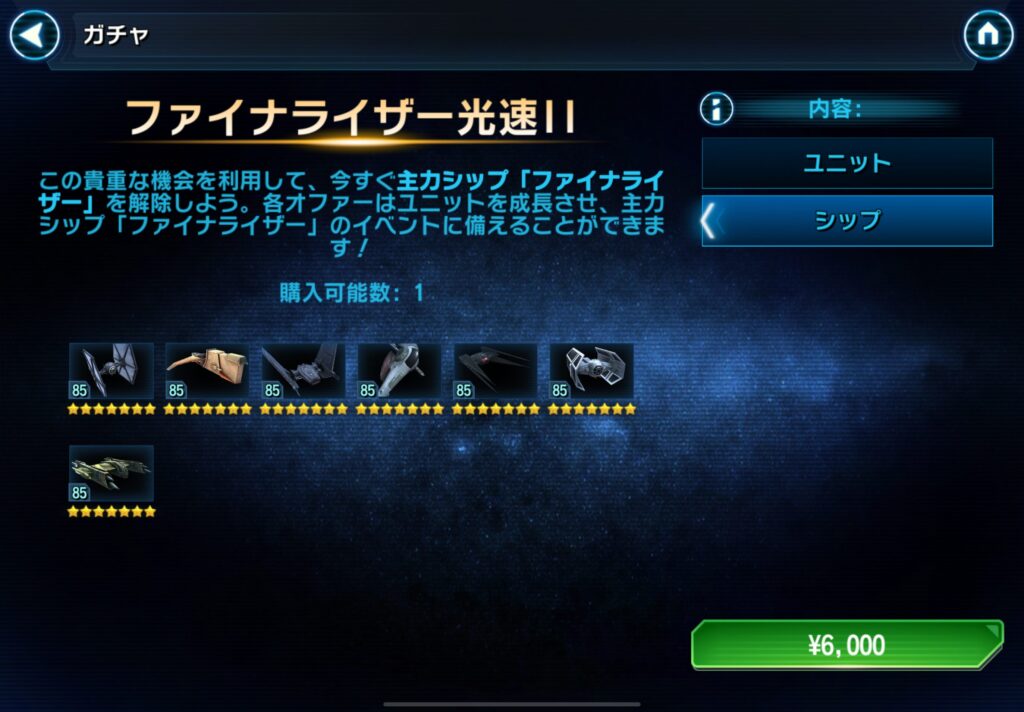The image size is (1024, 712).
Task: Click the pack description text
Action: pos(351,213)
